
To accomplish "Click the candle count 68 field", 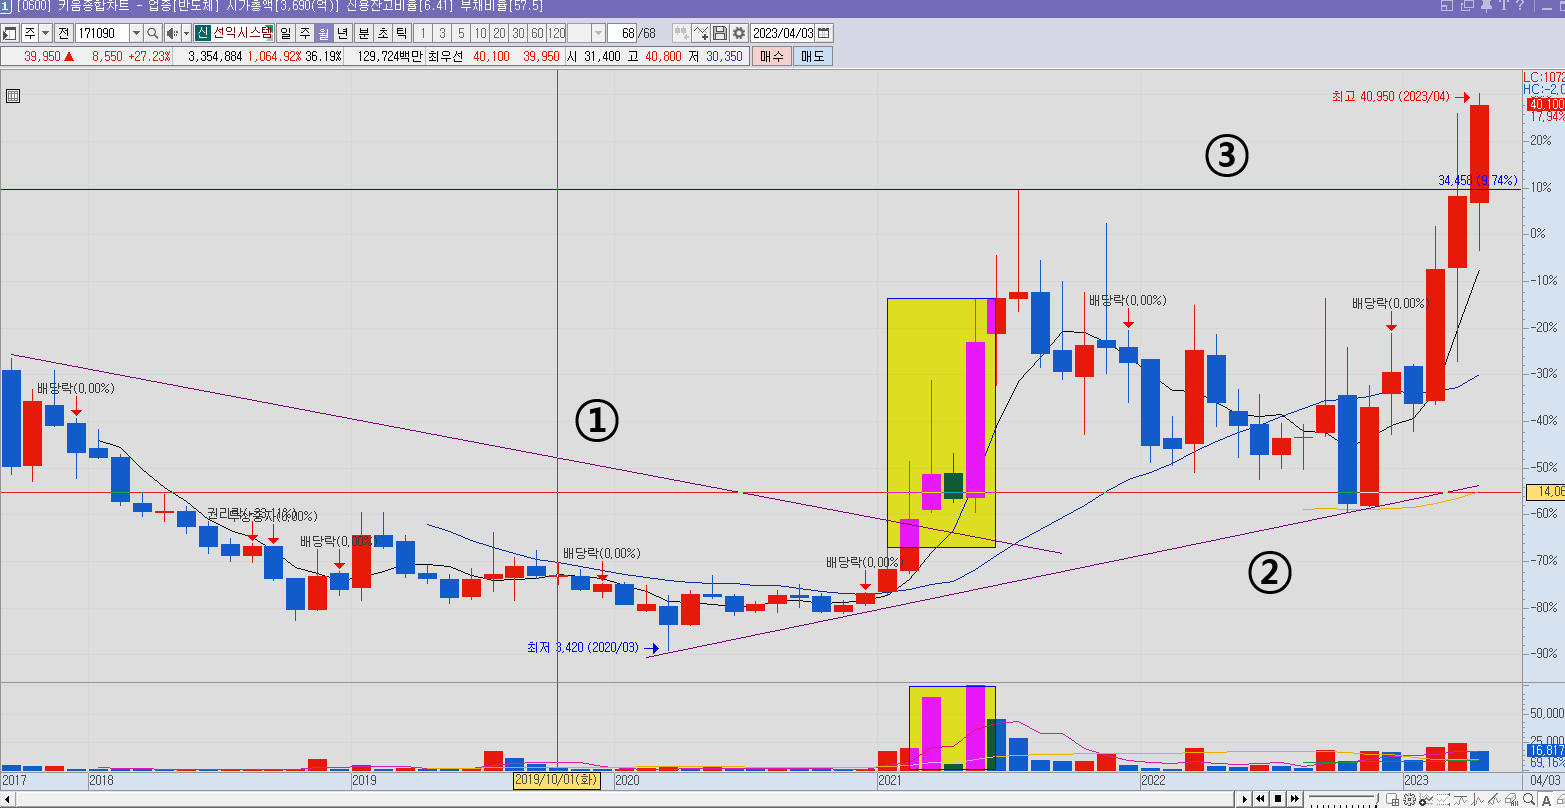I will click(621, 33).
